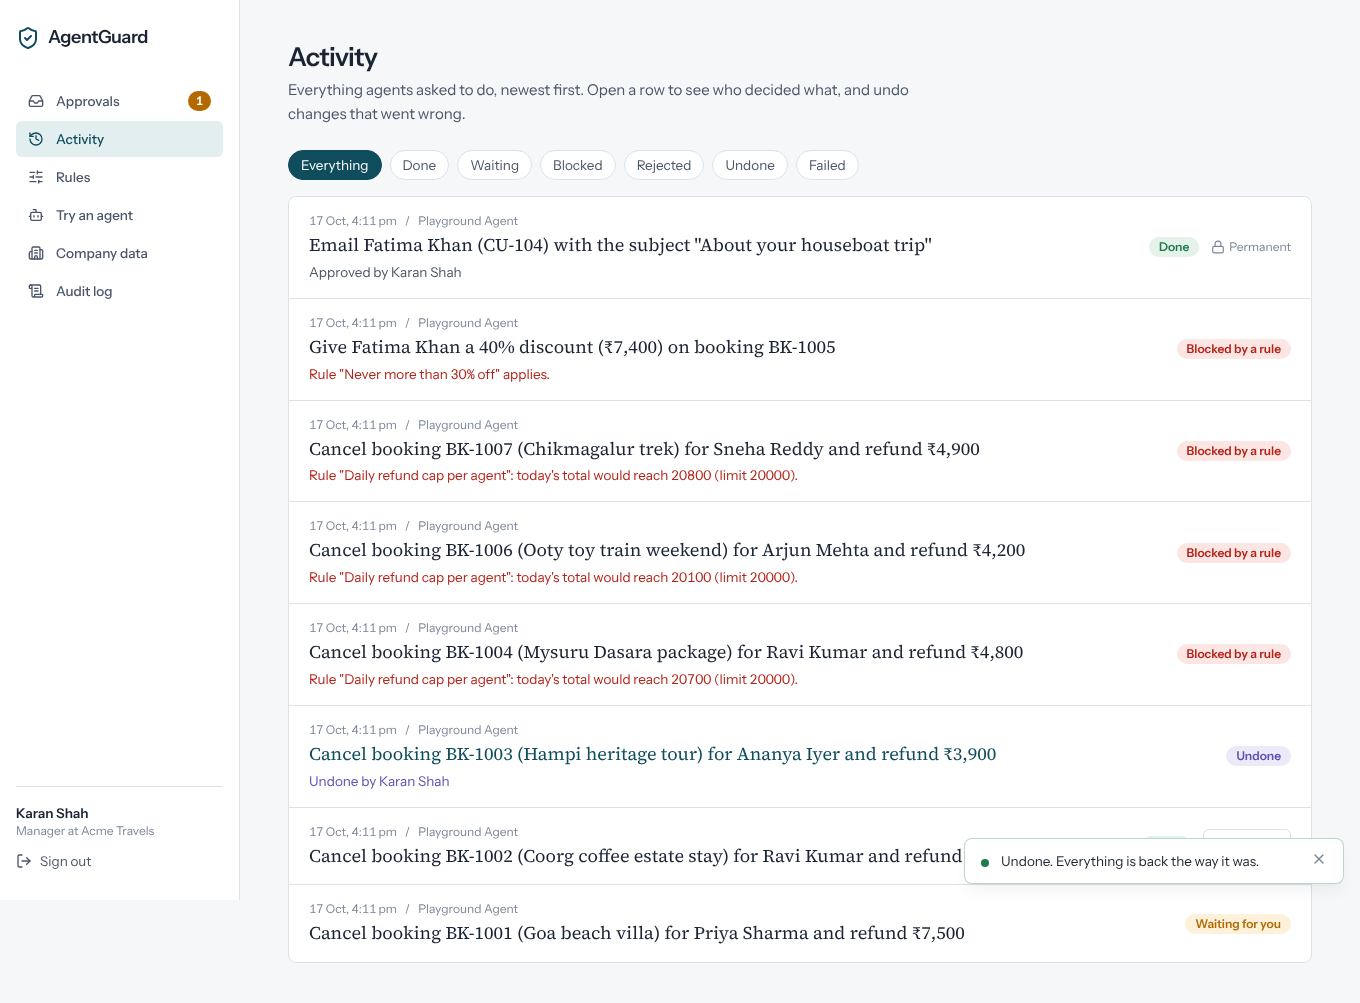The image size is (1360, 1003).
Task: Click the purple Undone status badge
Action: point(1258,756)
